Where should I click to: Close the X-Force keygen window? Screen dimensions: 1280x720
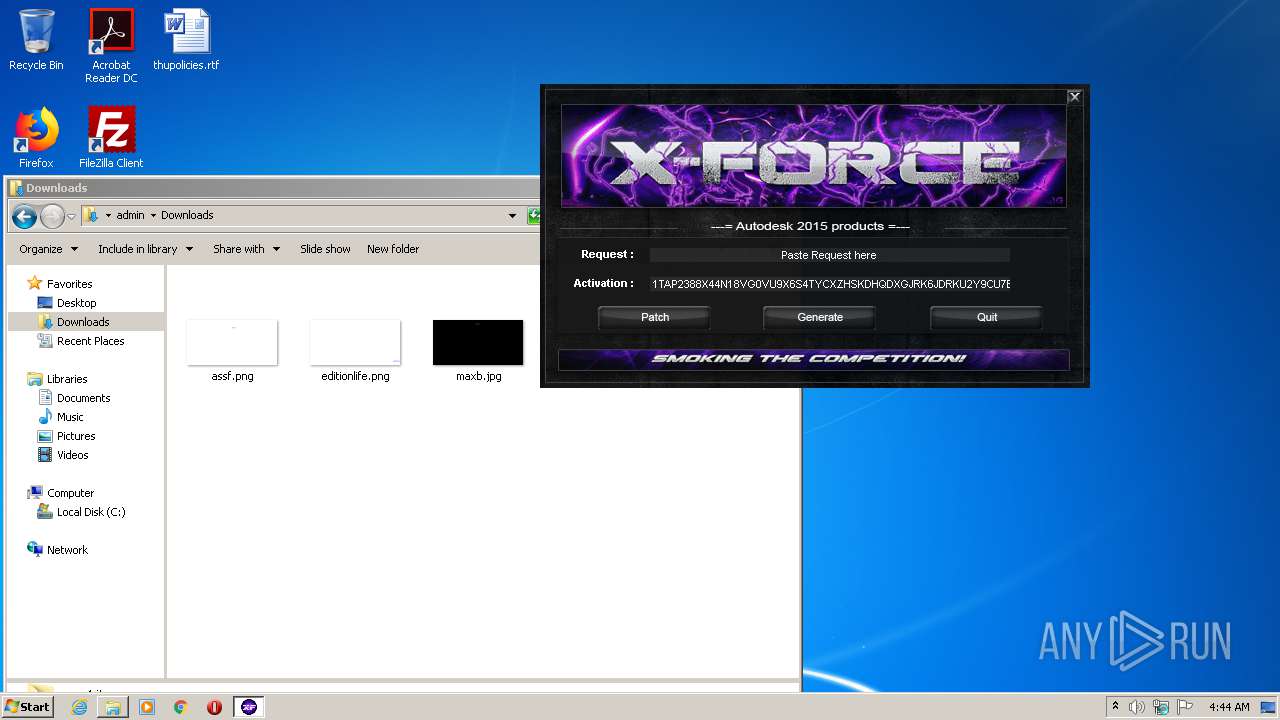pyautogui.click(x=1074, y=97)
